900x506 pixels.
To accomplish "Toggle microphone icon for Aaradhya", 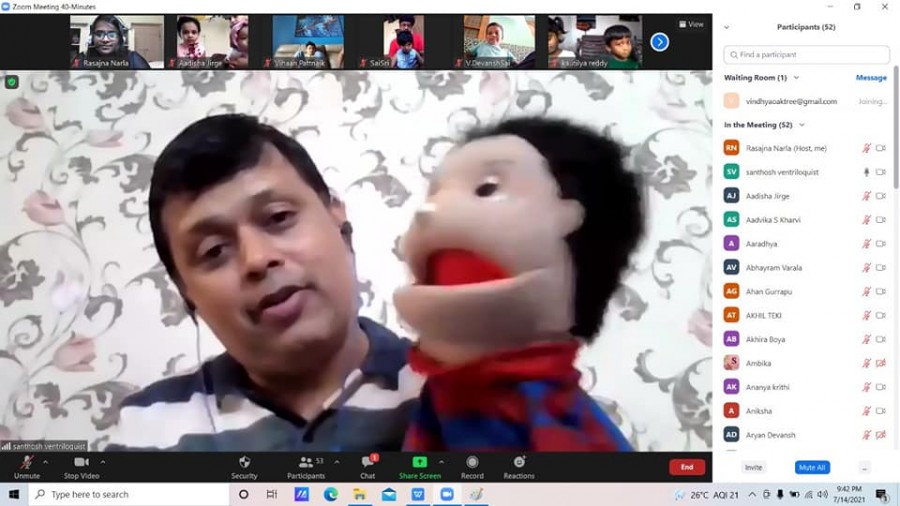I will coord(867,244).
